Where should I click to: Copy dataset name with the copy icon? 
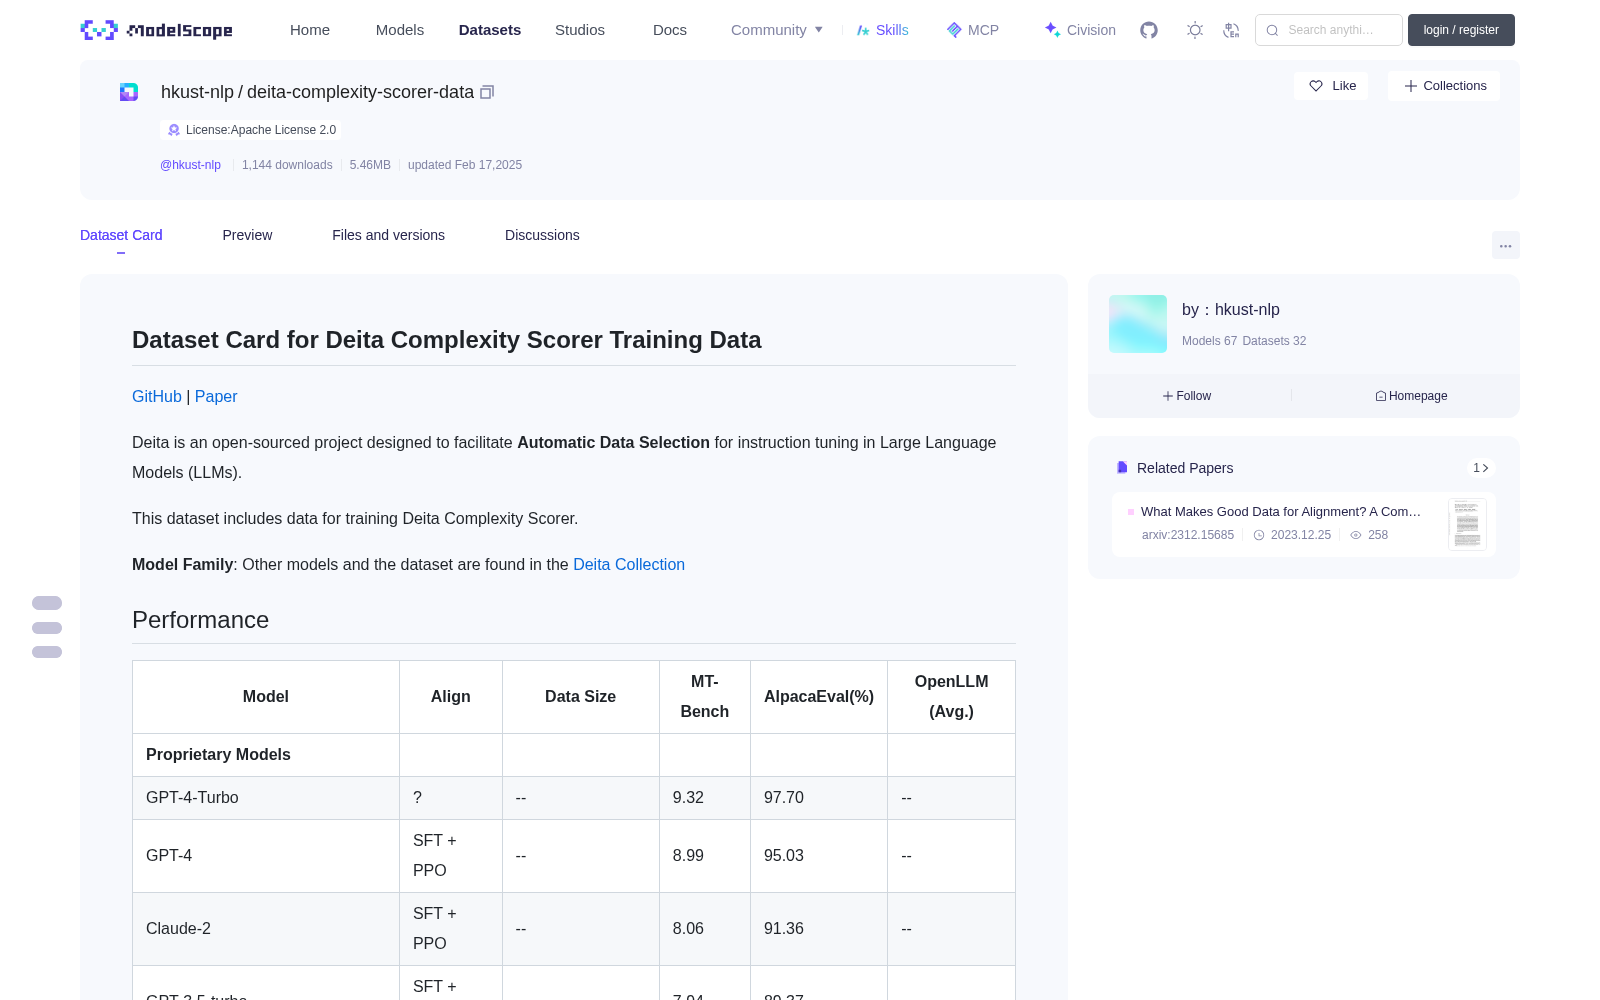pyautogui.click(x=487, y=92)
